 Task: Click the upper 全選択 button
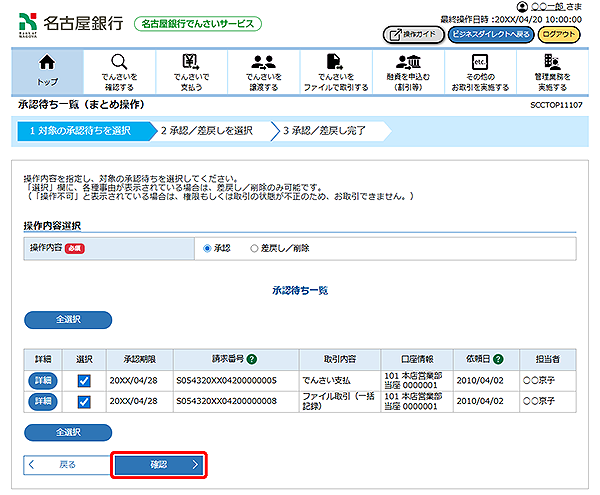(x=66, y=320)
